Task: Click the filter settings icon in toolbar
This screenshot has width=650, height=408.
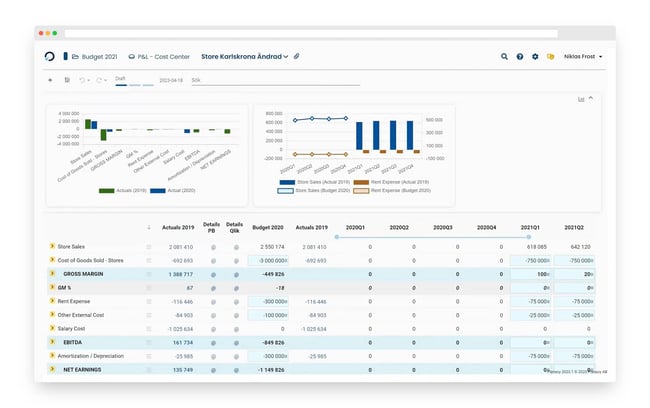Action: (67, 80)
